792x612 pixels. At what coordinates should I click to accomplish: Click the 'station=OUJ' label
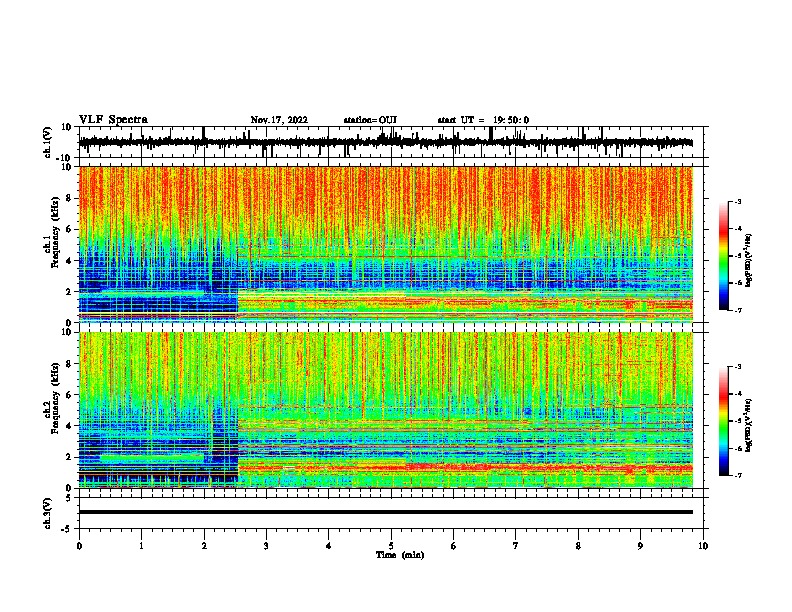[370, 120]
